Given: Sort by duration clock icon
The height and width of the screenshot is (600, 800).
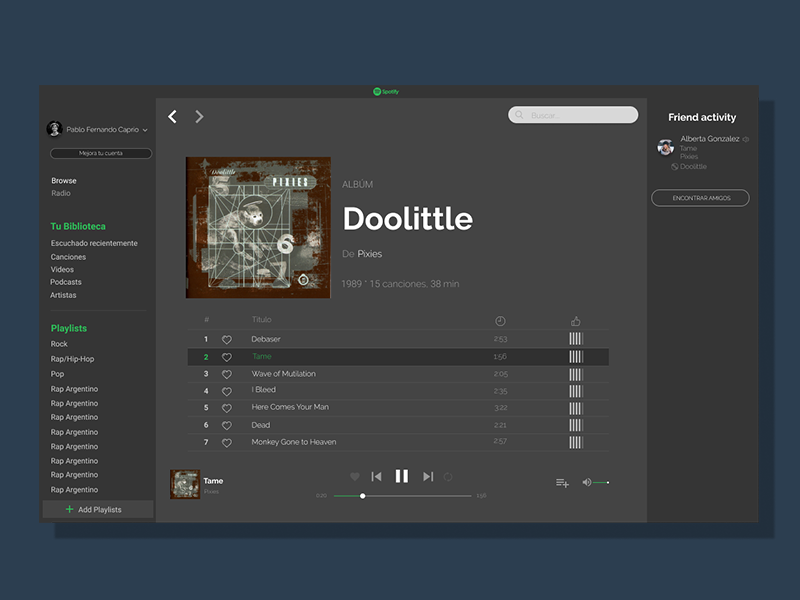Looking at the screenshot, I should pyautogui.click(x=500, y=321).
